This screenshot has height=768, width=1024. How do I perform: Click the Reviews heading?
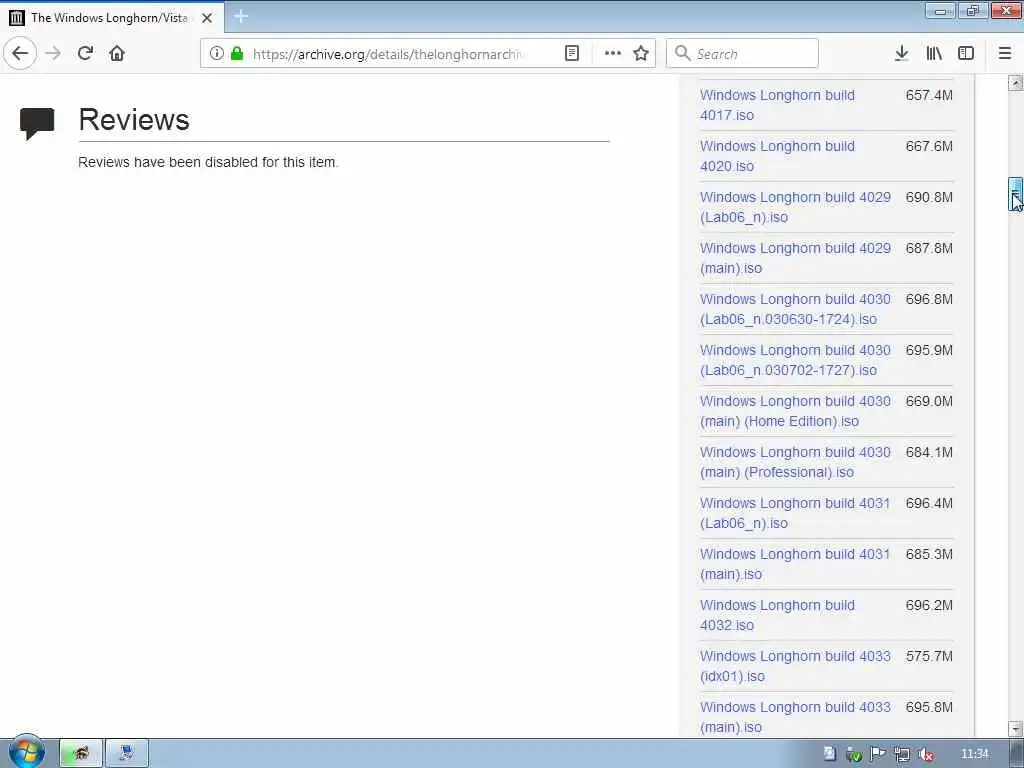(134, 120)
